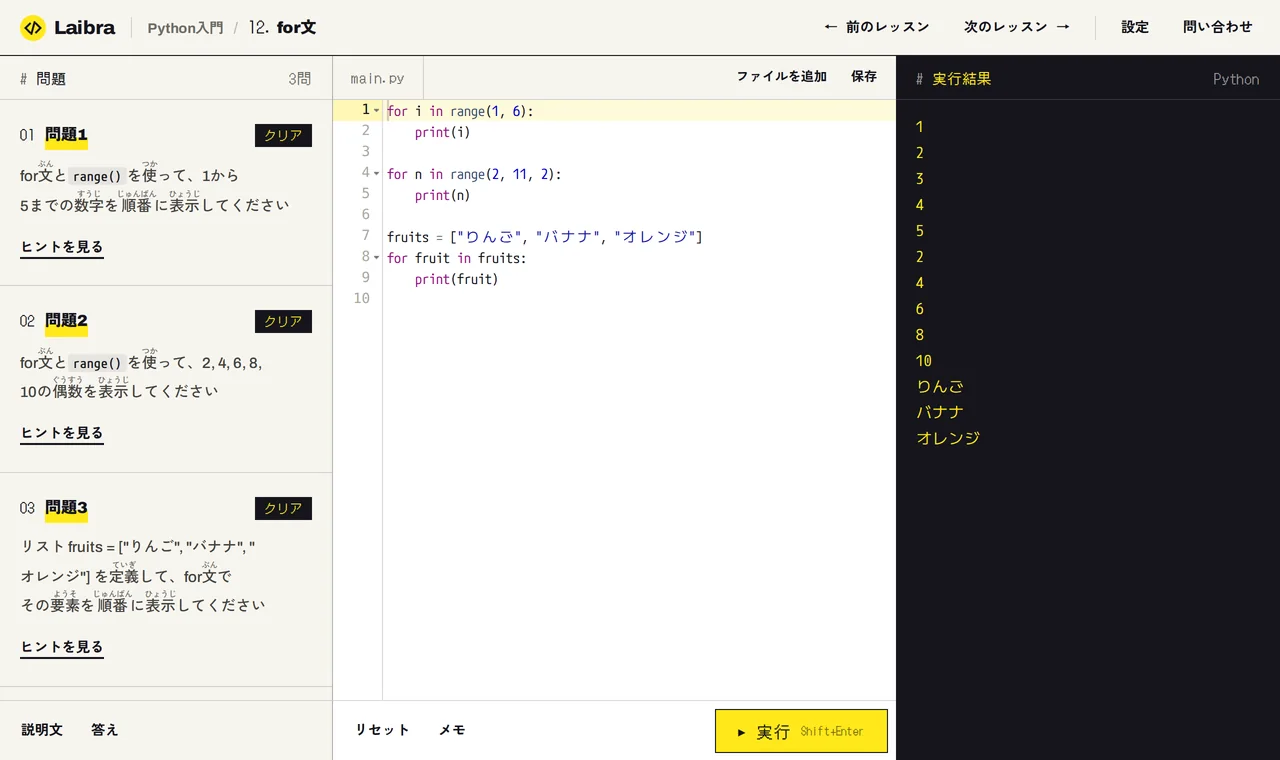Open 答え tab

tap(105, 730)
